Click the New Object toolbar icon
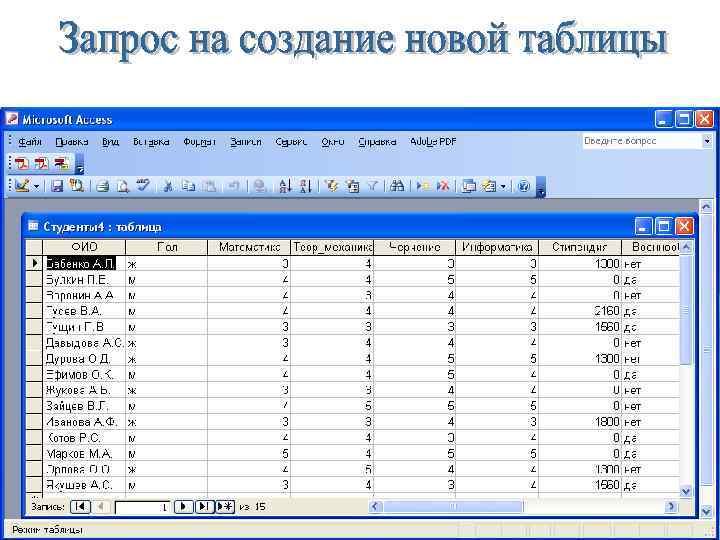The width and height of the screenshot is (720, 540). (x=489, y=186)
